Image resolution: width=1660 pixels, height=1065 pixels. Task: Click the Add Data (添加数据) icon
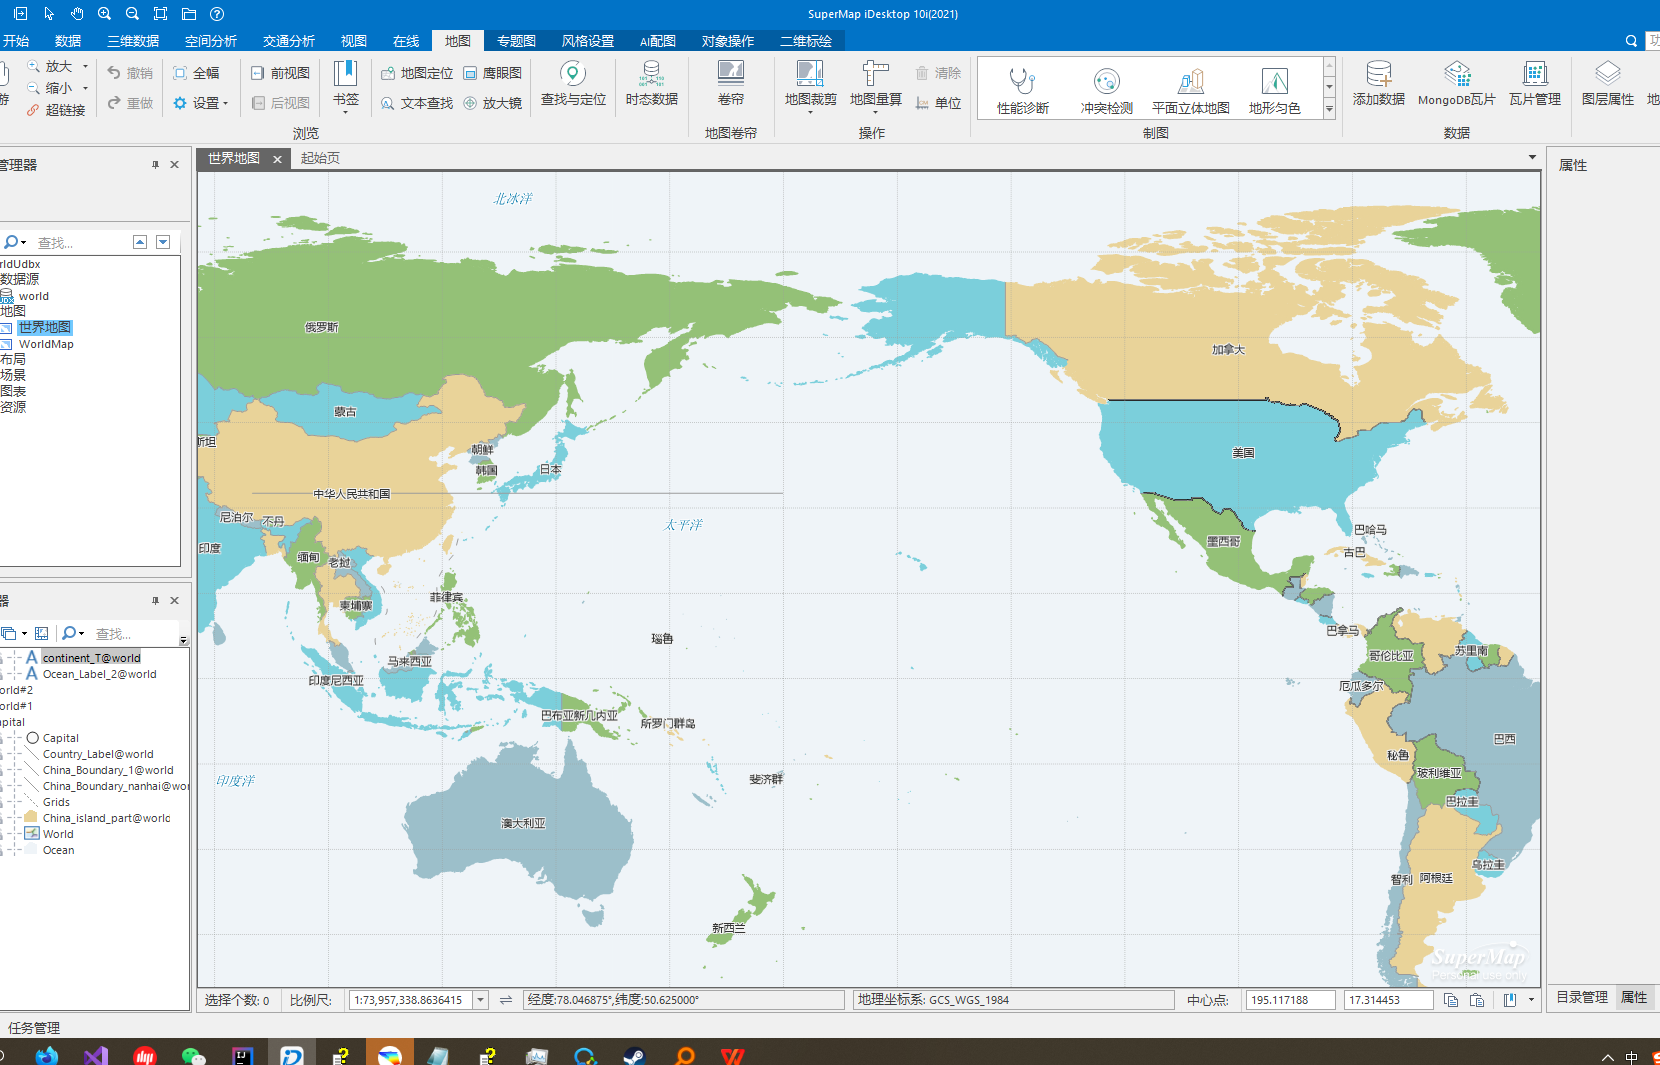(1378, 83)
